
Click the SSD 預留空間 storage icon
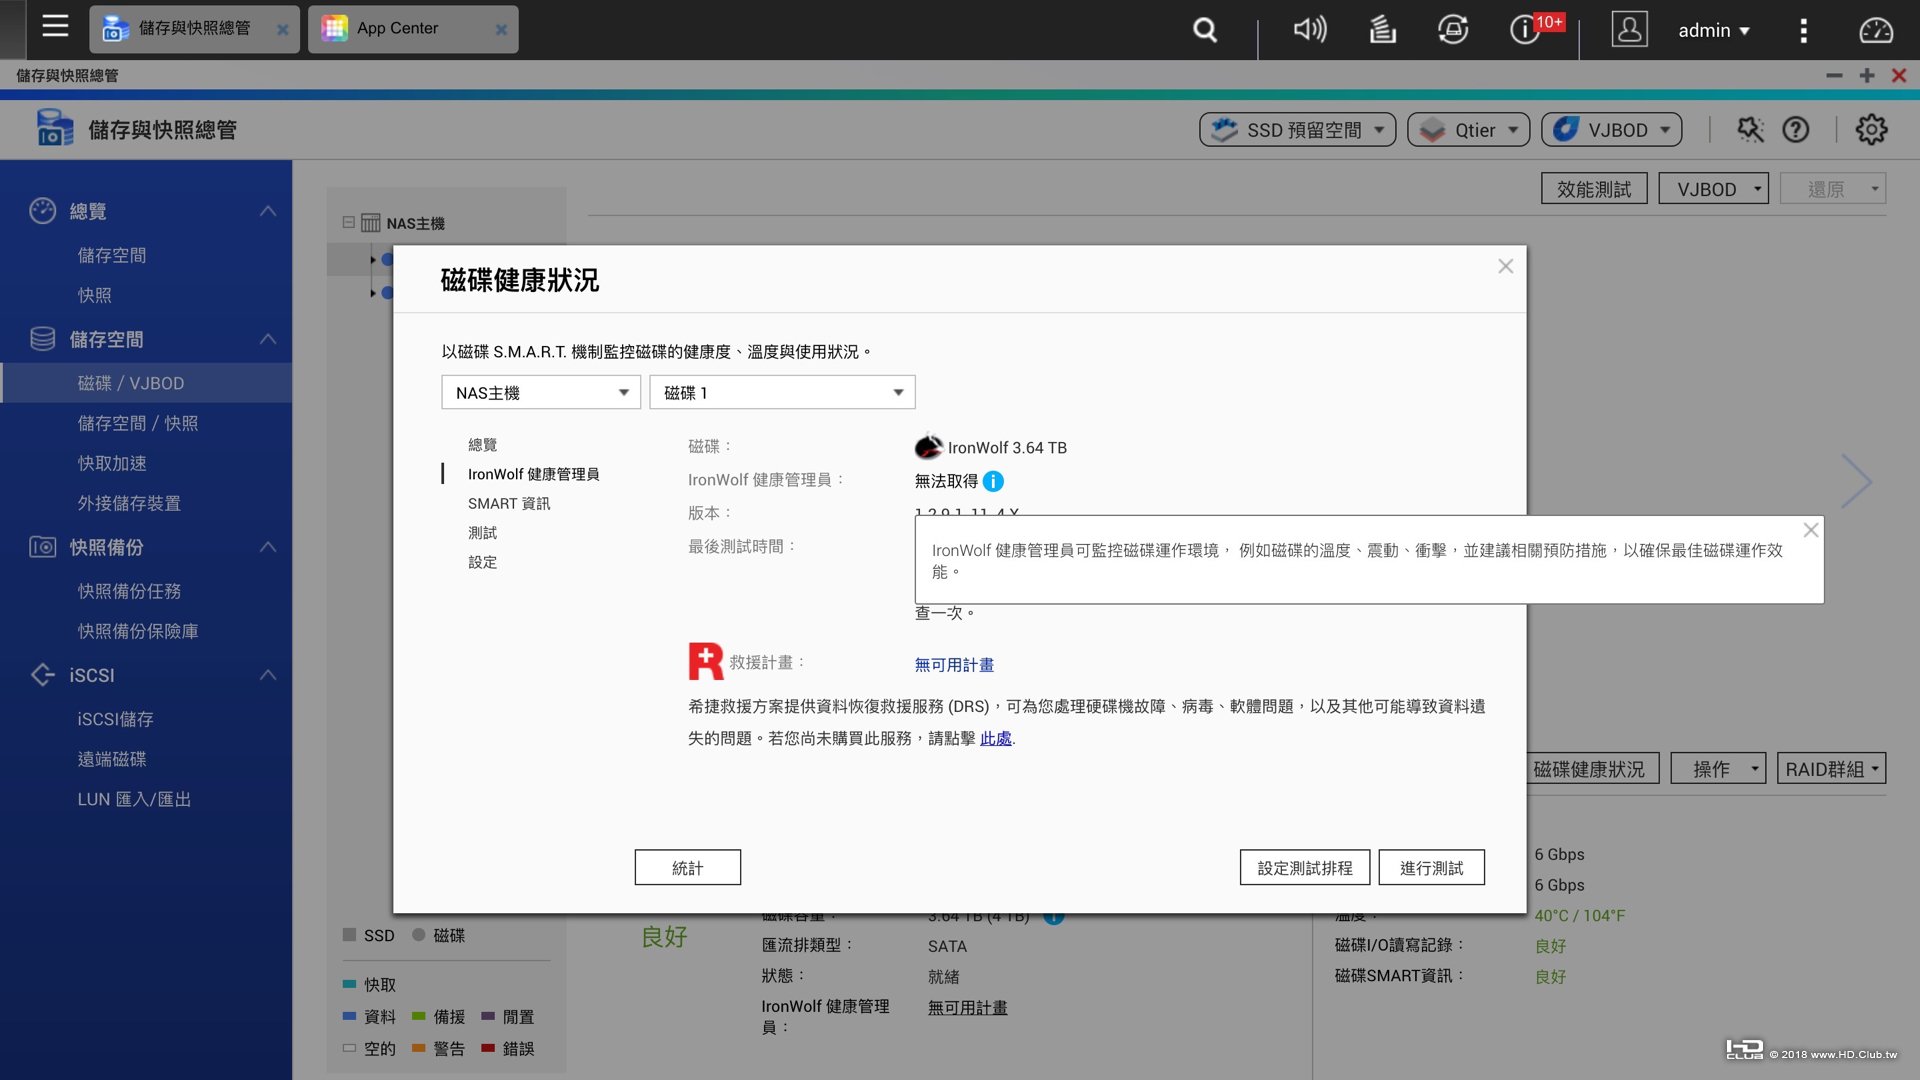pyautogui.click(x=1224, y=127)
